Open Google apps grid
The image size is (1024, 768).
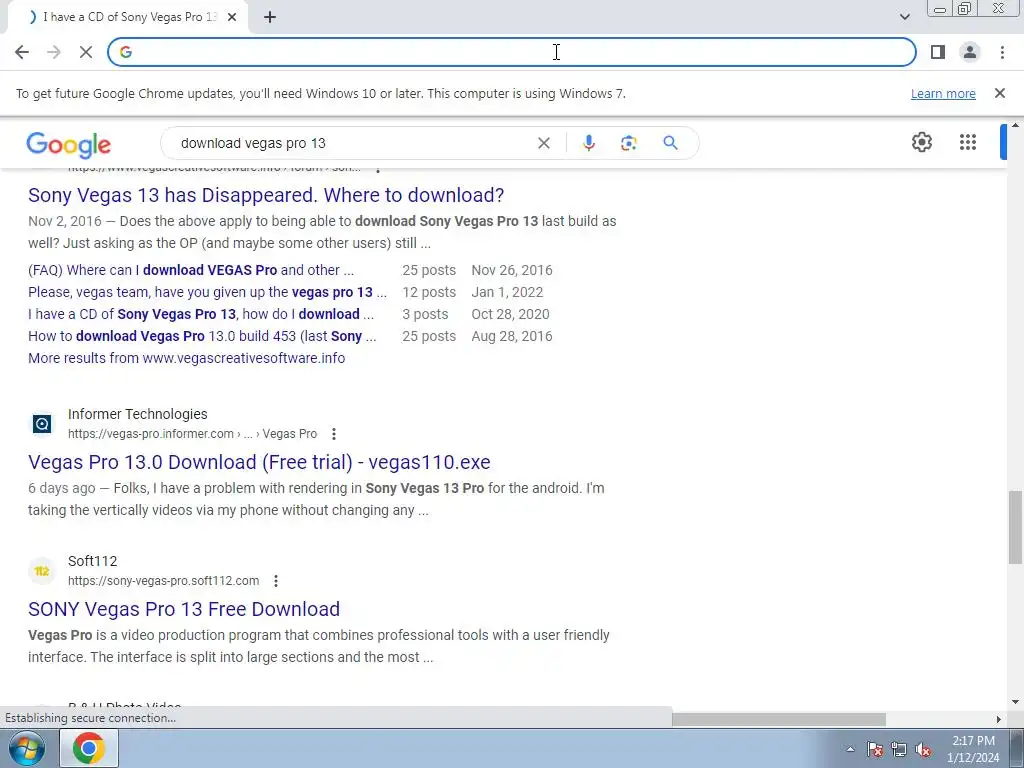coord(968,142)
